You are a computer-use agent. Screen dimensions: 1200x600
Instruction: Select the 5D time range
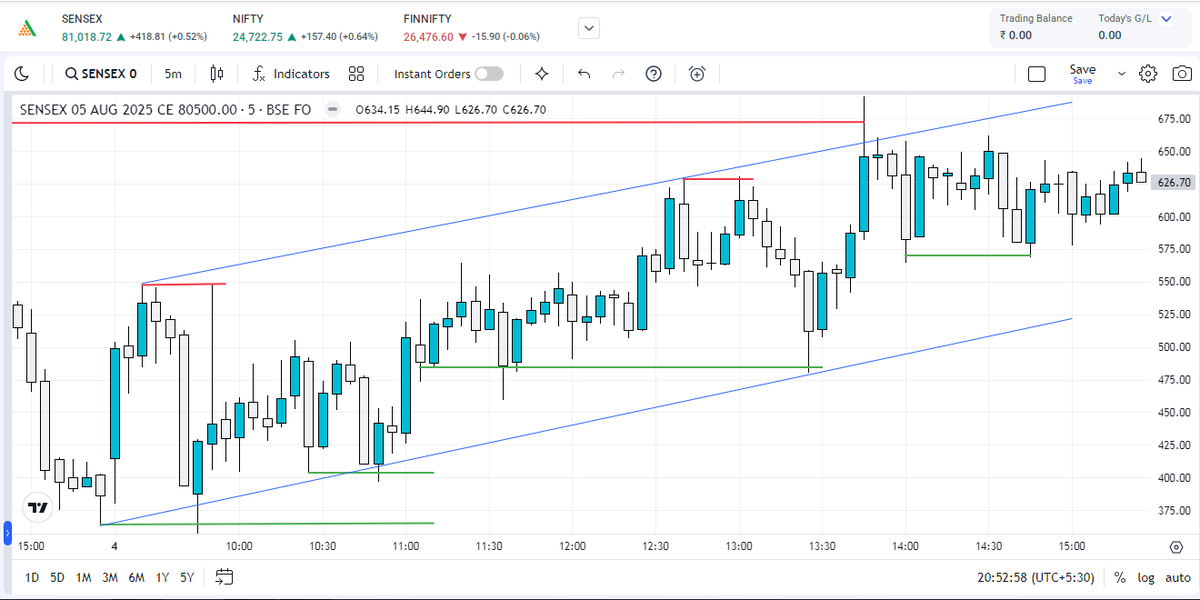point(57,577)
